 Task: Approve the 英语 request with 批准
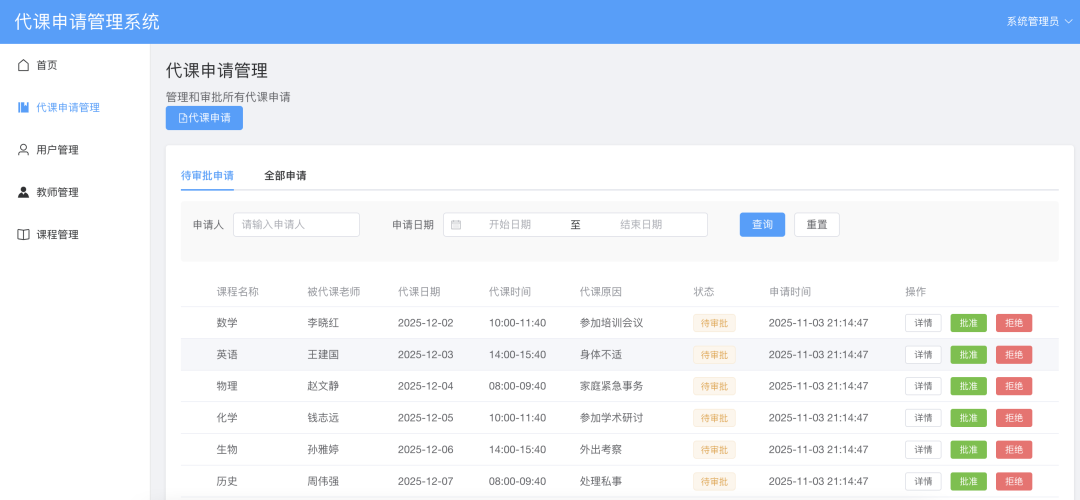pos(968,355)
